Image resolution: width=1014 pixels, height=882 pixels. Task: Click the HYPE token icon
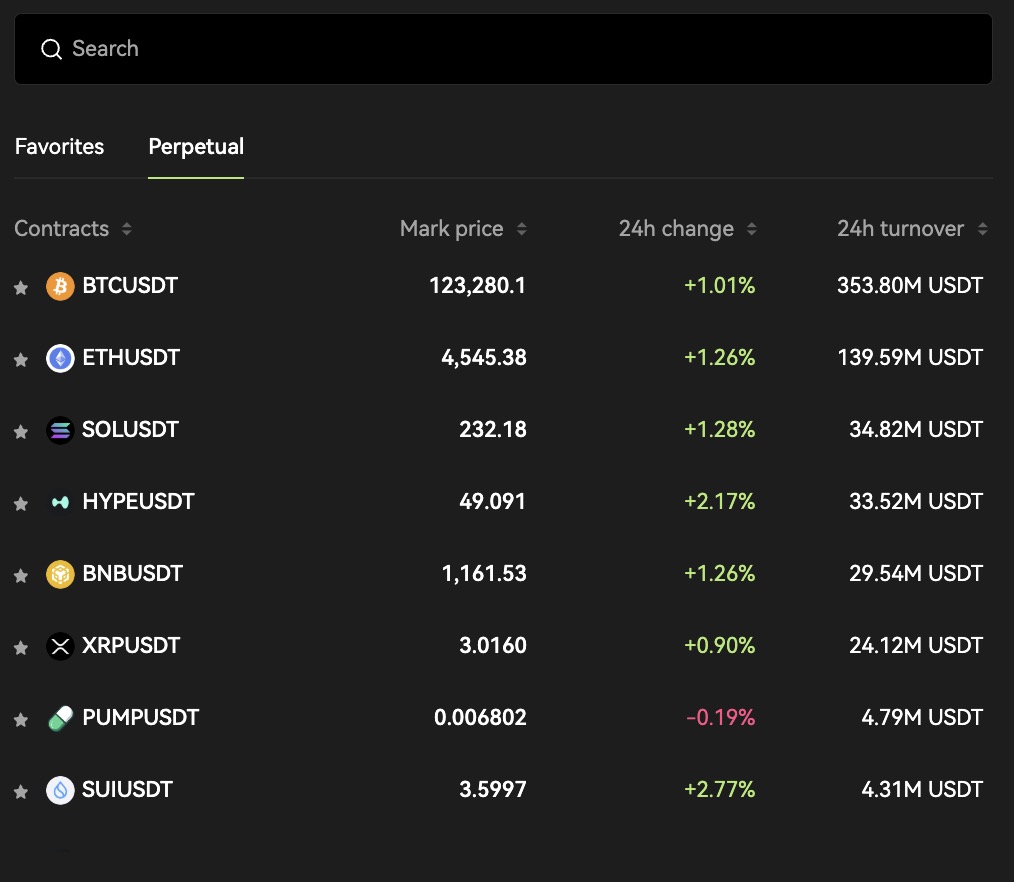60,503
